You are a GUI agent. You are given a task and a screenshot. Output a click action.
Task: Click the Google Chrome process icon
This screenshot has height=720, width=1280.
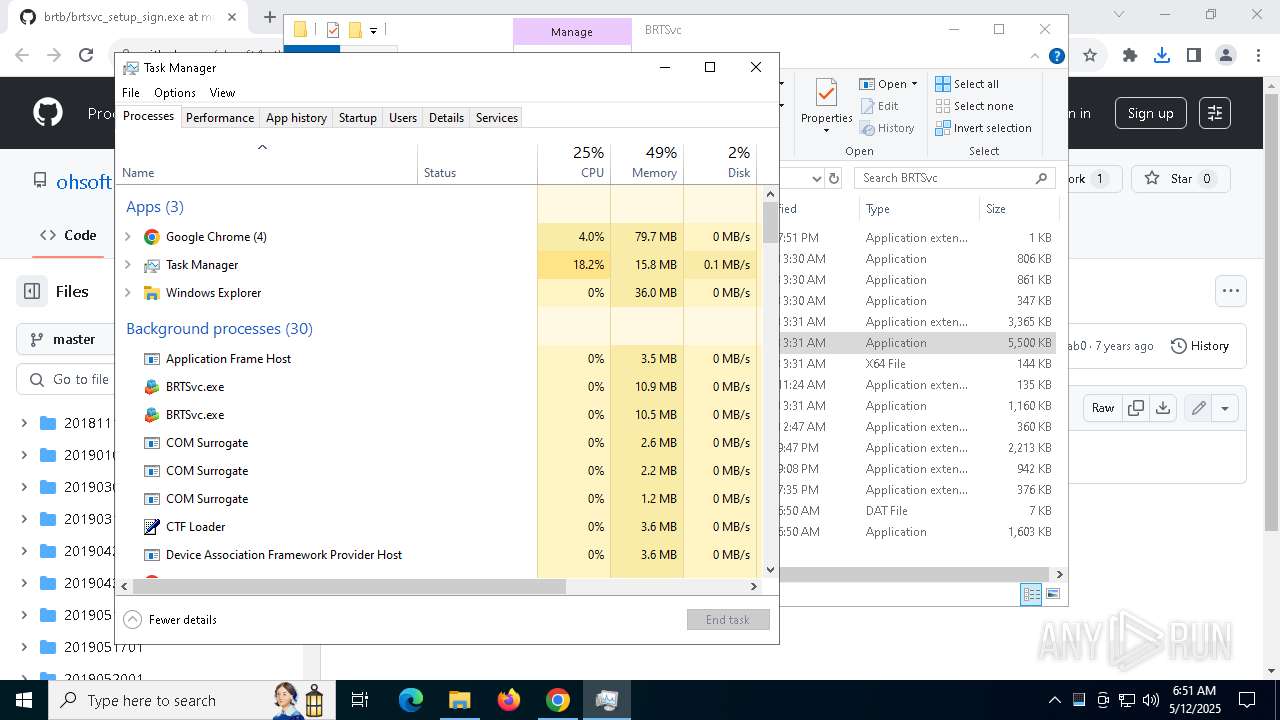(152, 237)
